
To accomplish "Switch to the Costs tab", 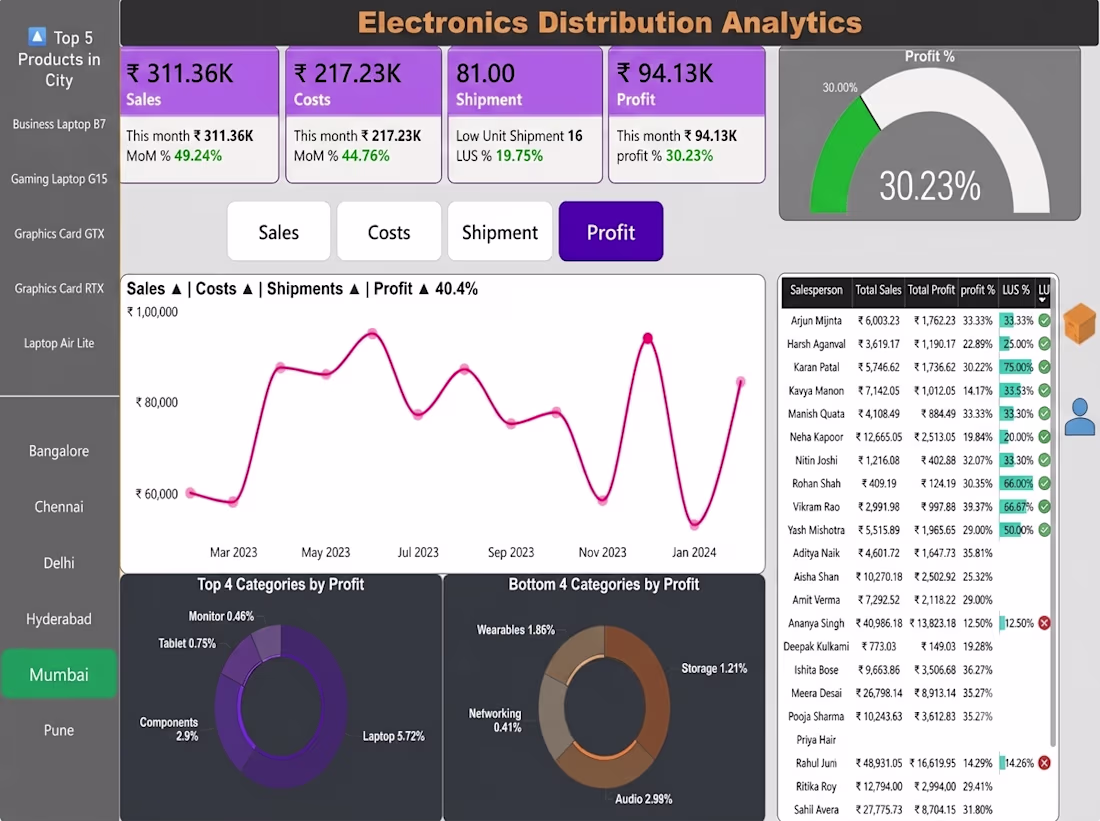I will point(389,232).
